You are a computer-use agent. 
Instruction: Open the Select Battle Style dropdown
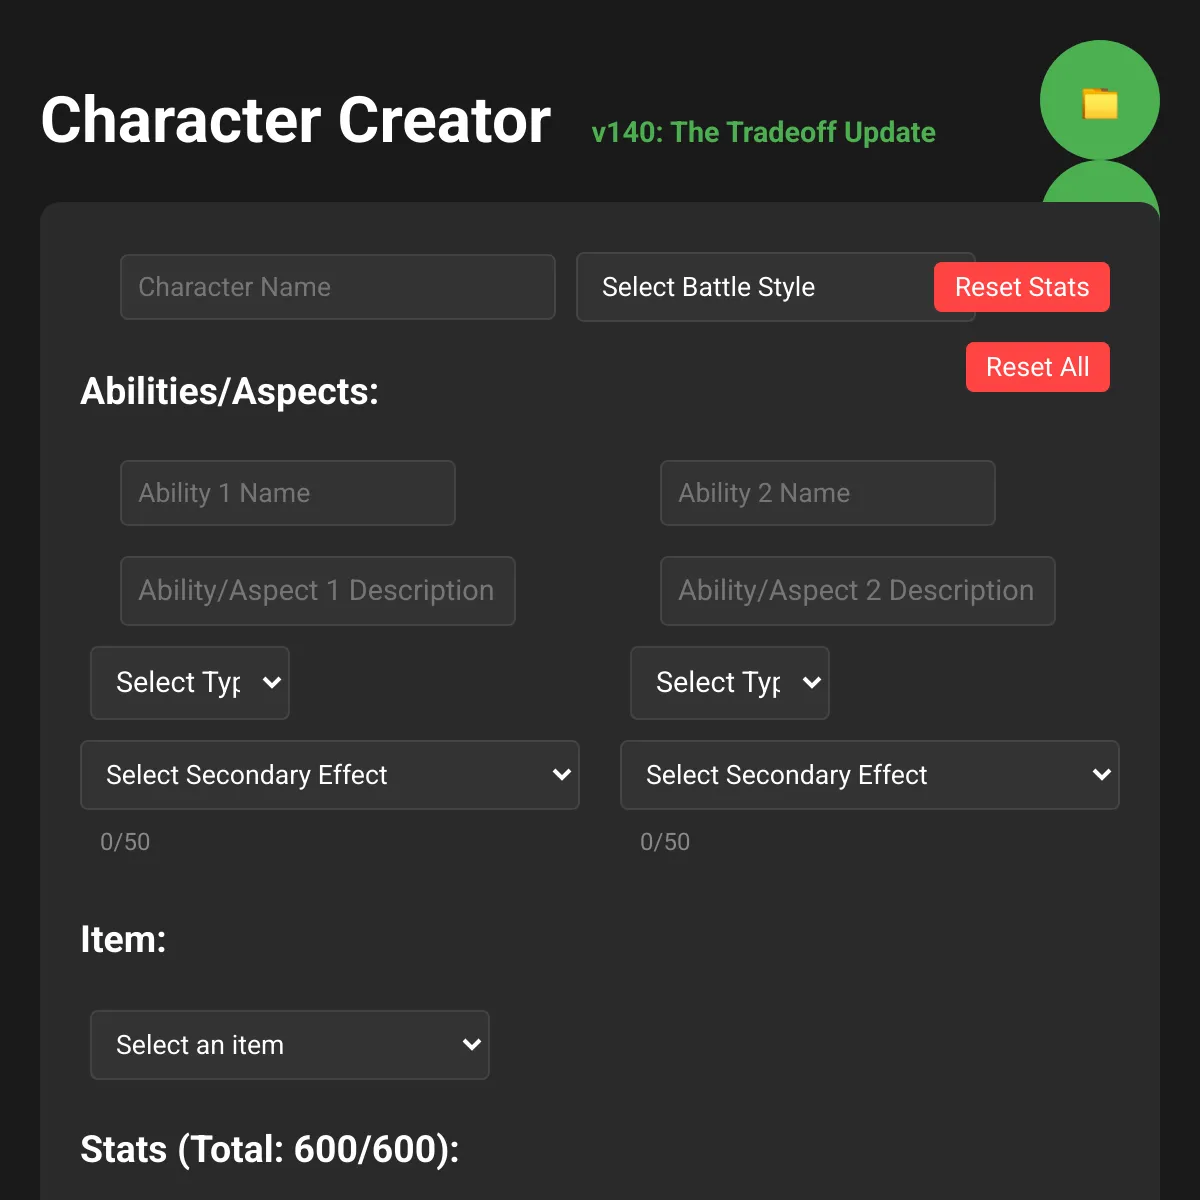point(755,287)
